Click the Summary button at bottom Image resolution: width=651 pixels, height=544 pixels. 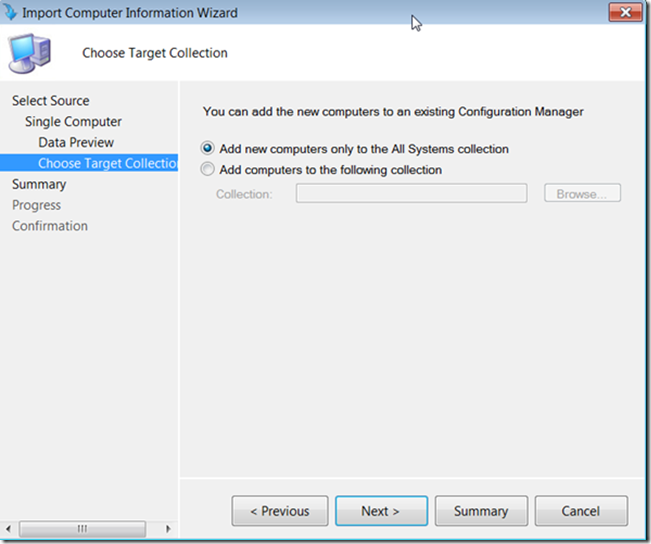(481, 511)
